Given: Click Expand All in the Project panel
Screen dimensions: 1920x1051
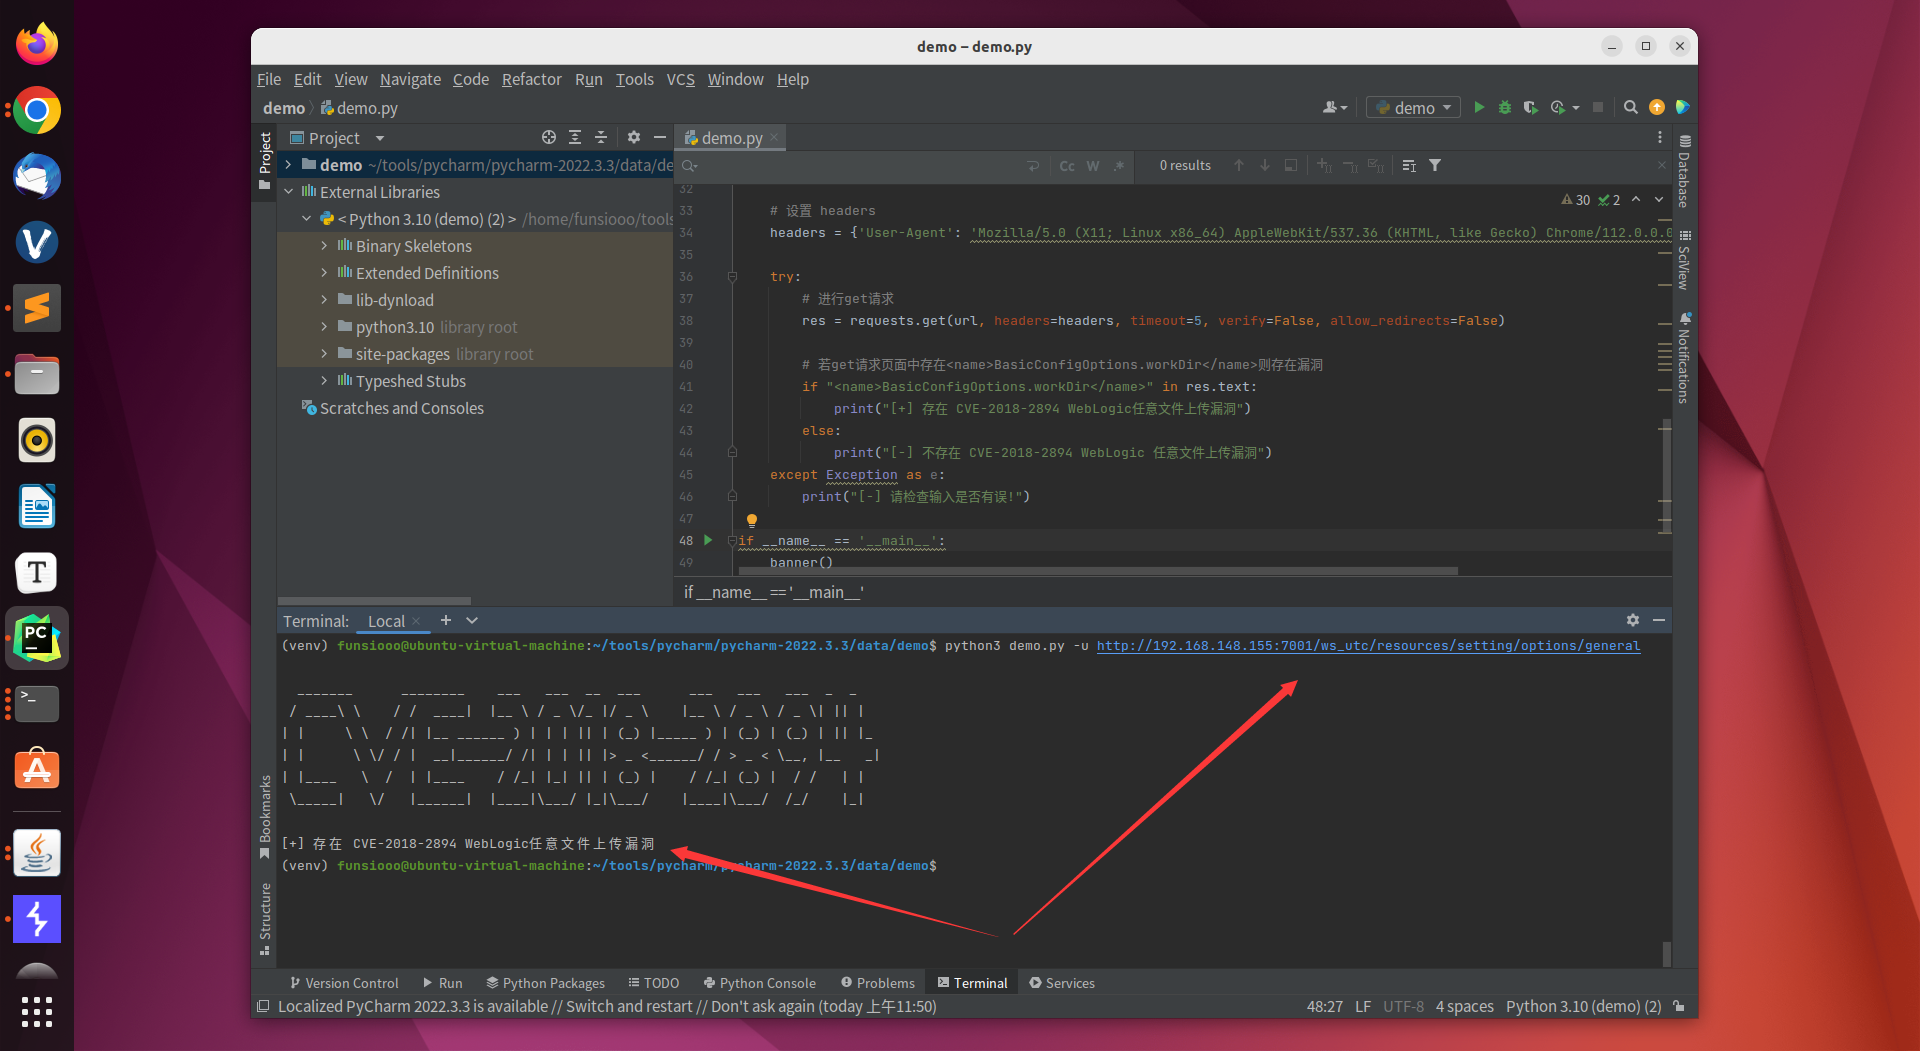Looking at the screenshot, I should 574,137.
